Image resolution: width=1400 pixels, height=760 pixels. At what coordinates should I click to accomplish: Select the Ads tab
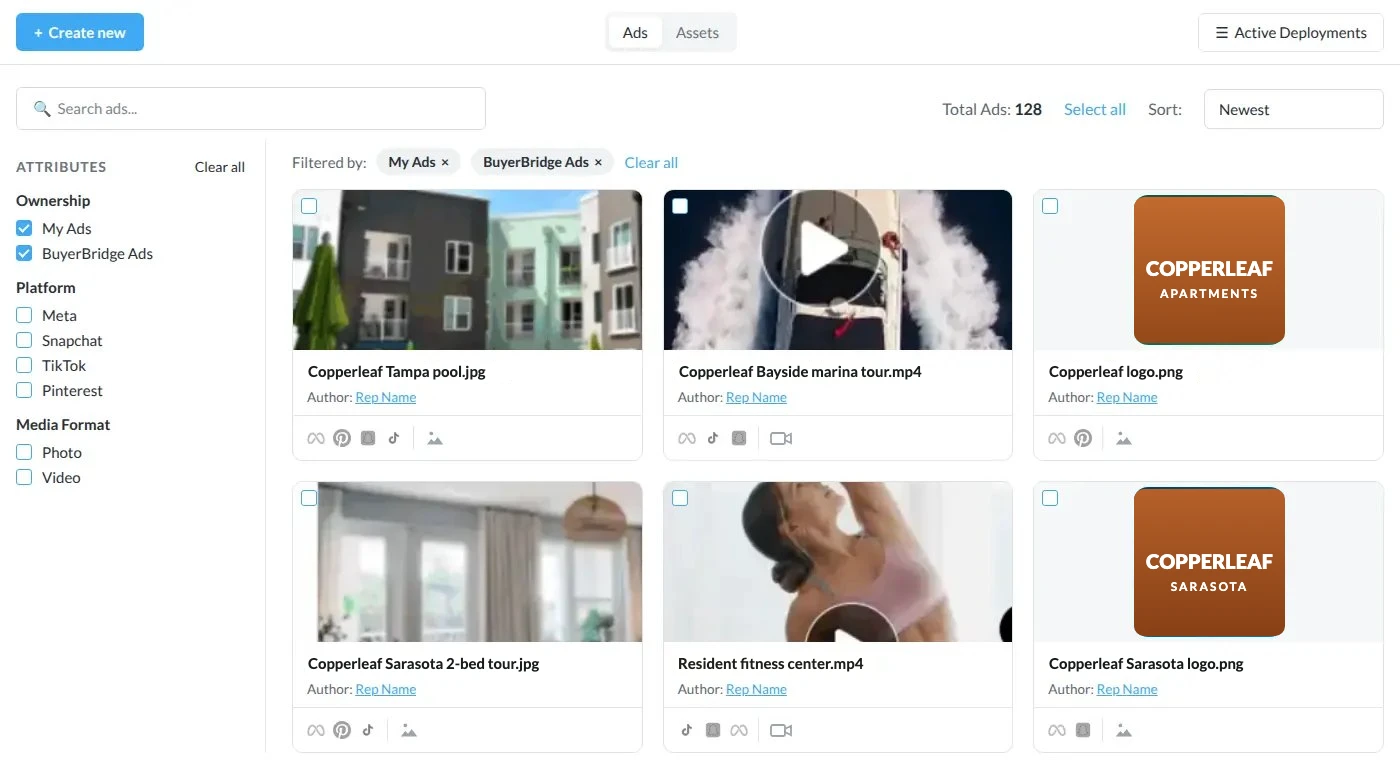pos(635,32)
